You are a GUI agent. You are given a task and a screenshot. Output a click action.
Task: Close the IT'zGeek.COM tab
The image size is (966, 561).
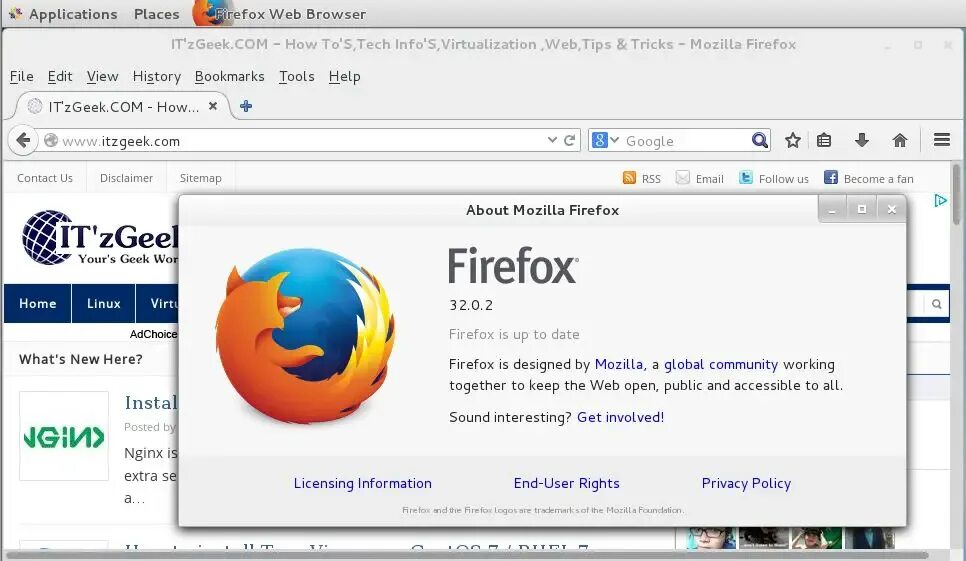coord(213,106)
